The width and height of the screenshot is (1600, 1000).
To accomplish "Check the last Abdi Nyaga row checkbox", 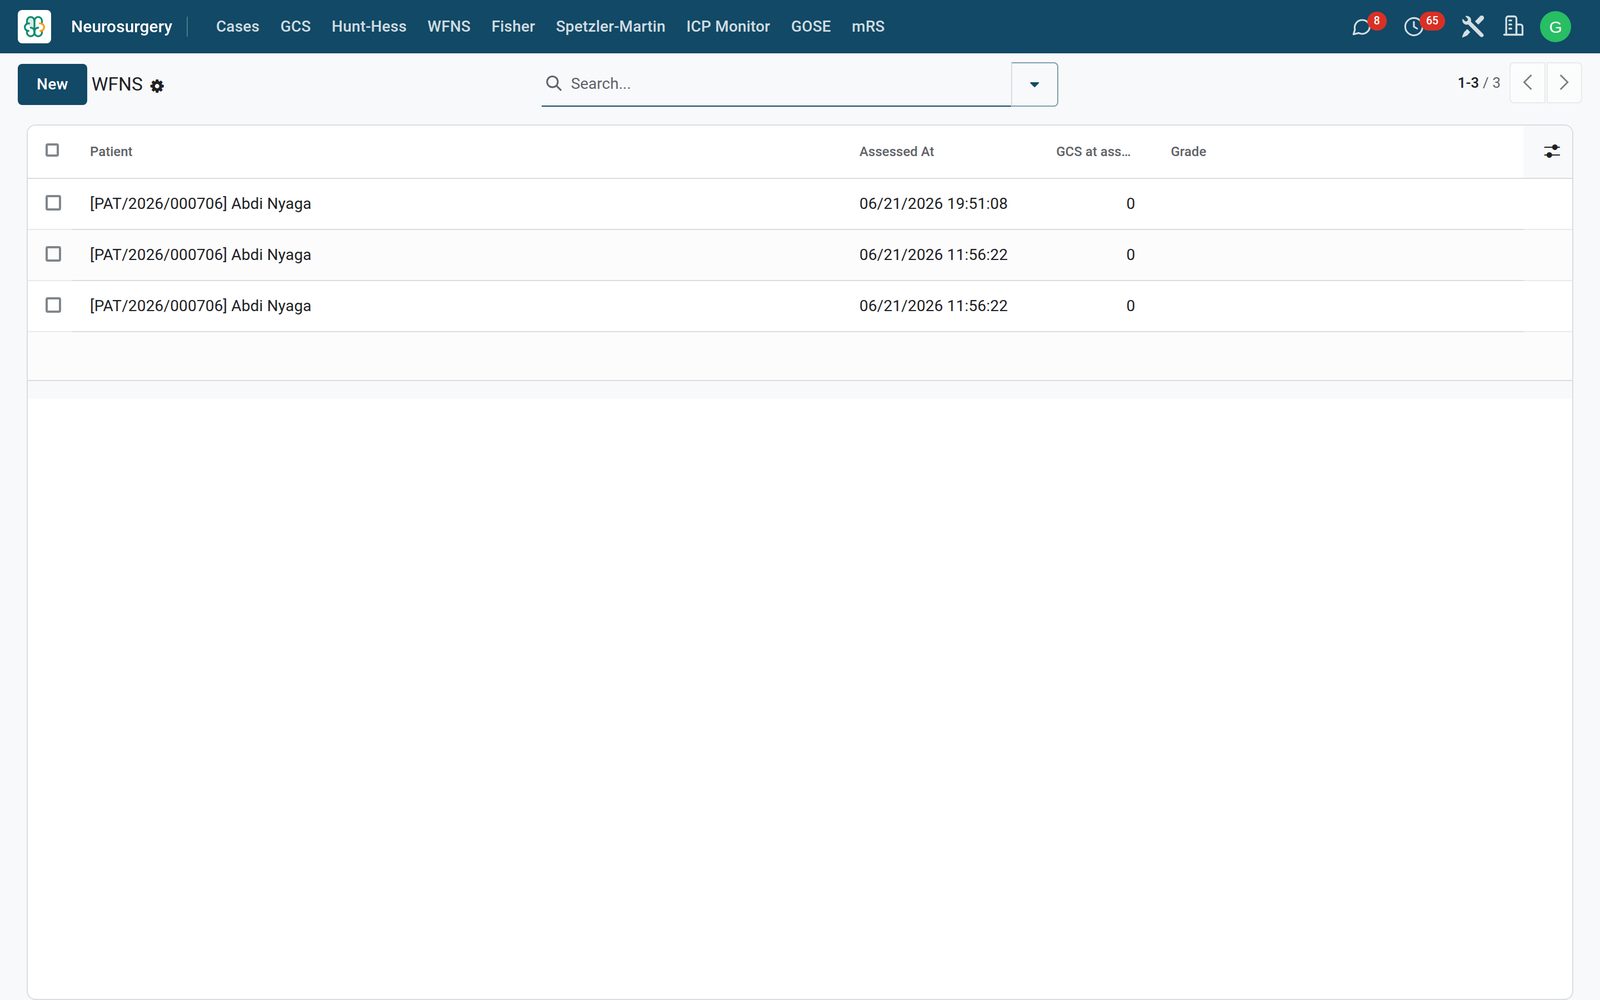I will pos(53,305).
